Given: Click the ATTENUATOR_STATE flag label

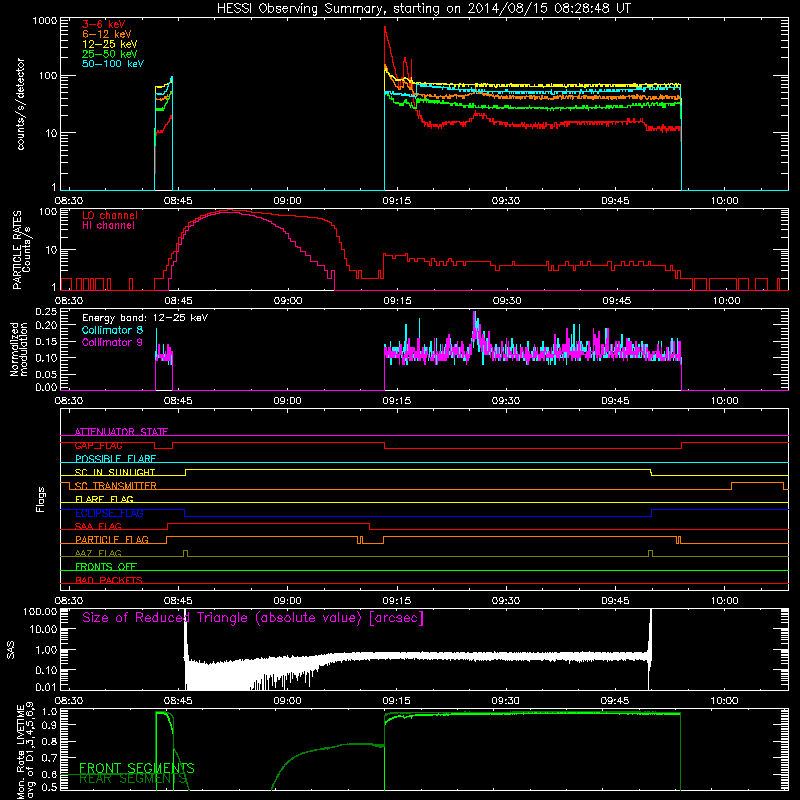Looking at the screenshot, I should point(121,432).
